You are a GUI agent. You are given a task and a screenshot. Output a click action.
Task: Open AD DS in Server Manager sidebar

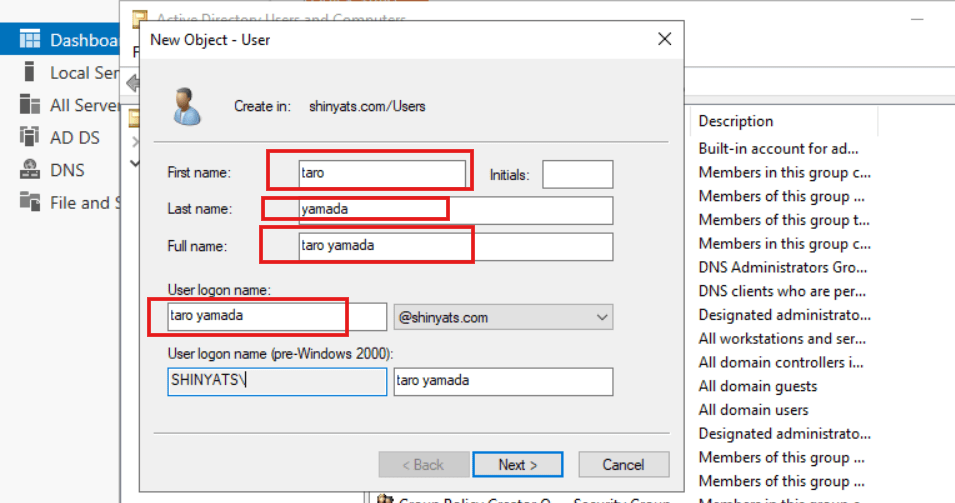coord(60,137)
